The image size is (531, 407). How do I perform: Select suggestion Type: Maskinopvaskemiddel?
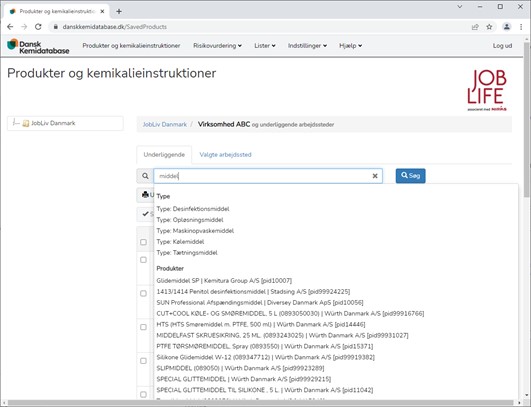click(195, 231)
